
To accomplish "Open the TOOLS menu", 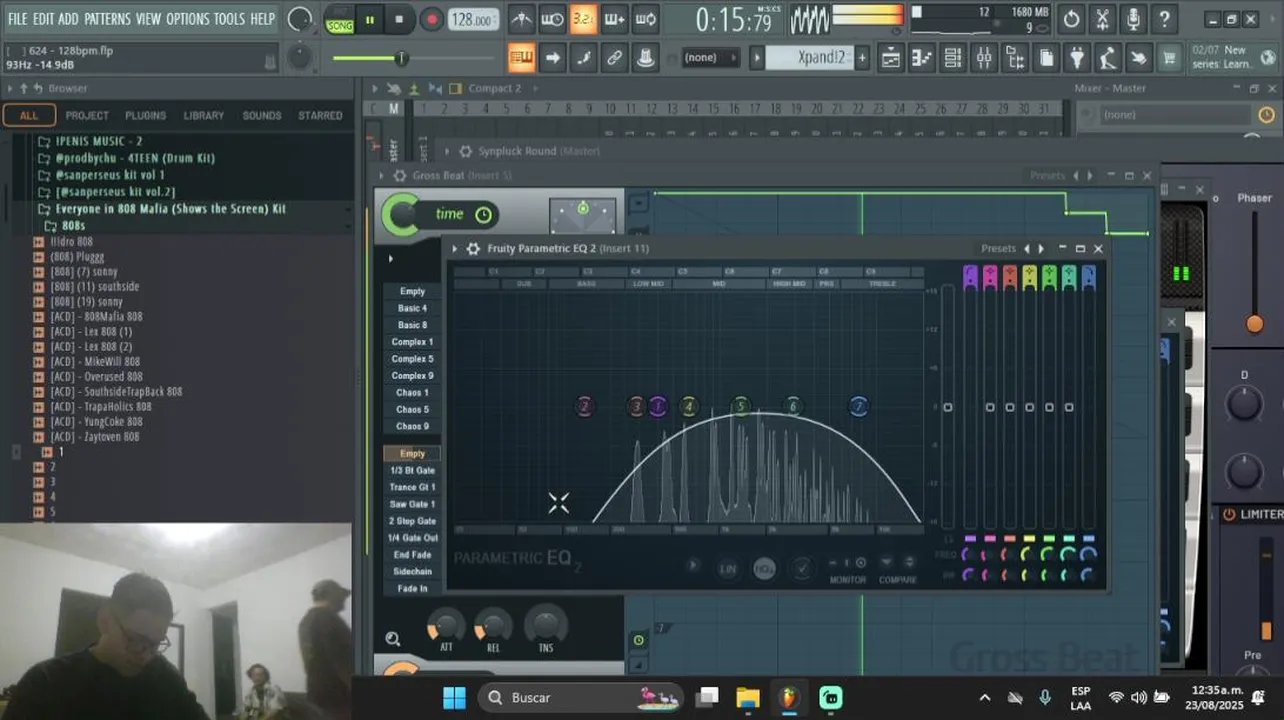I will [229, 19].
